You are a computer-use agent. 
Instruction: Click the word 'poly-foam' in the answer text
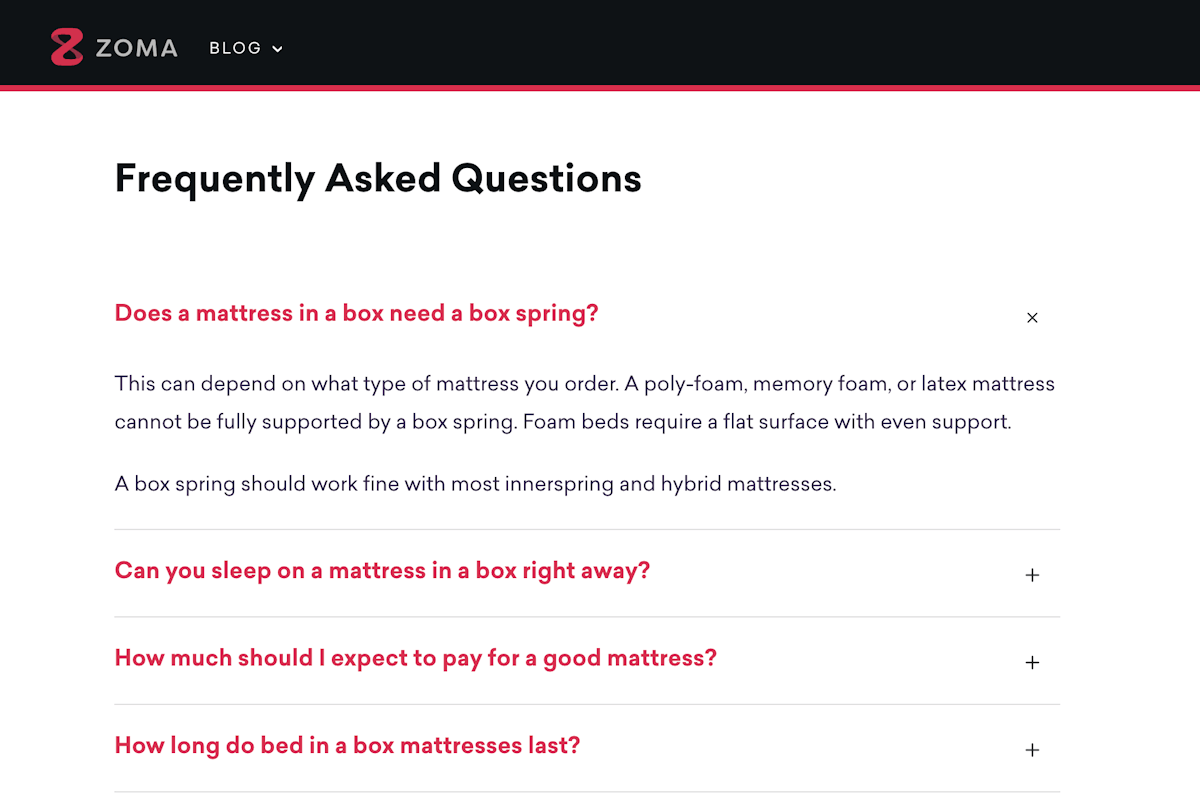(x=677, y=385)
